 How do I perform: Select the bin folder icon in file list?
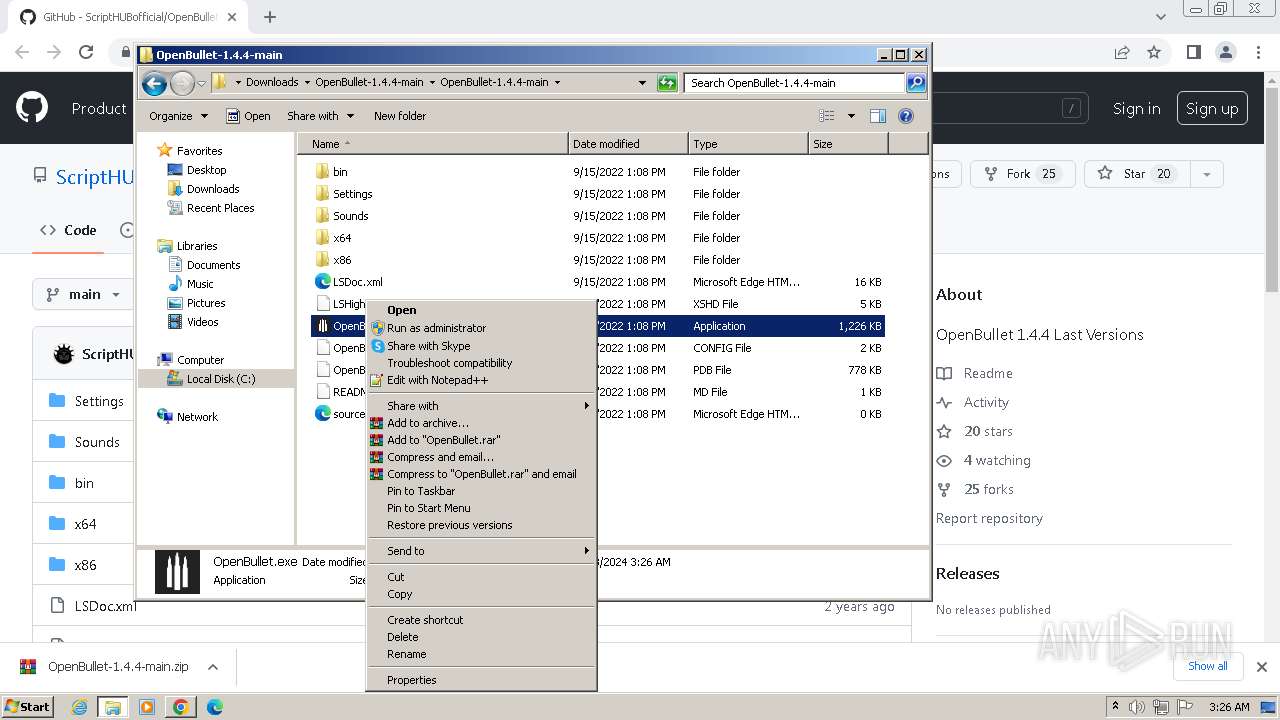coord(322,172)
